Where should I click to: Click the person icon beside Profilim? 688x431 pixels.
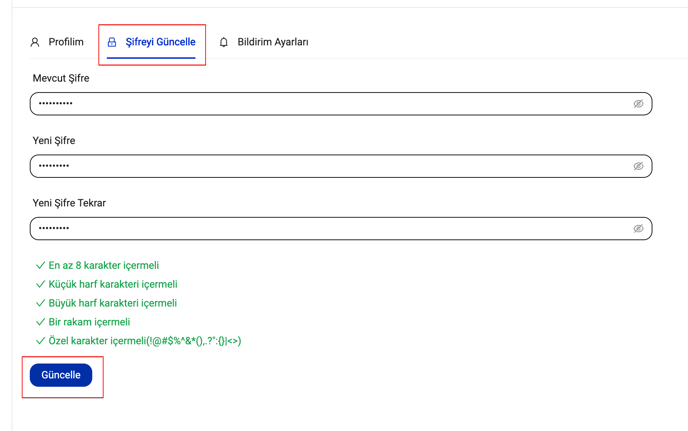(35, 43)
